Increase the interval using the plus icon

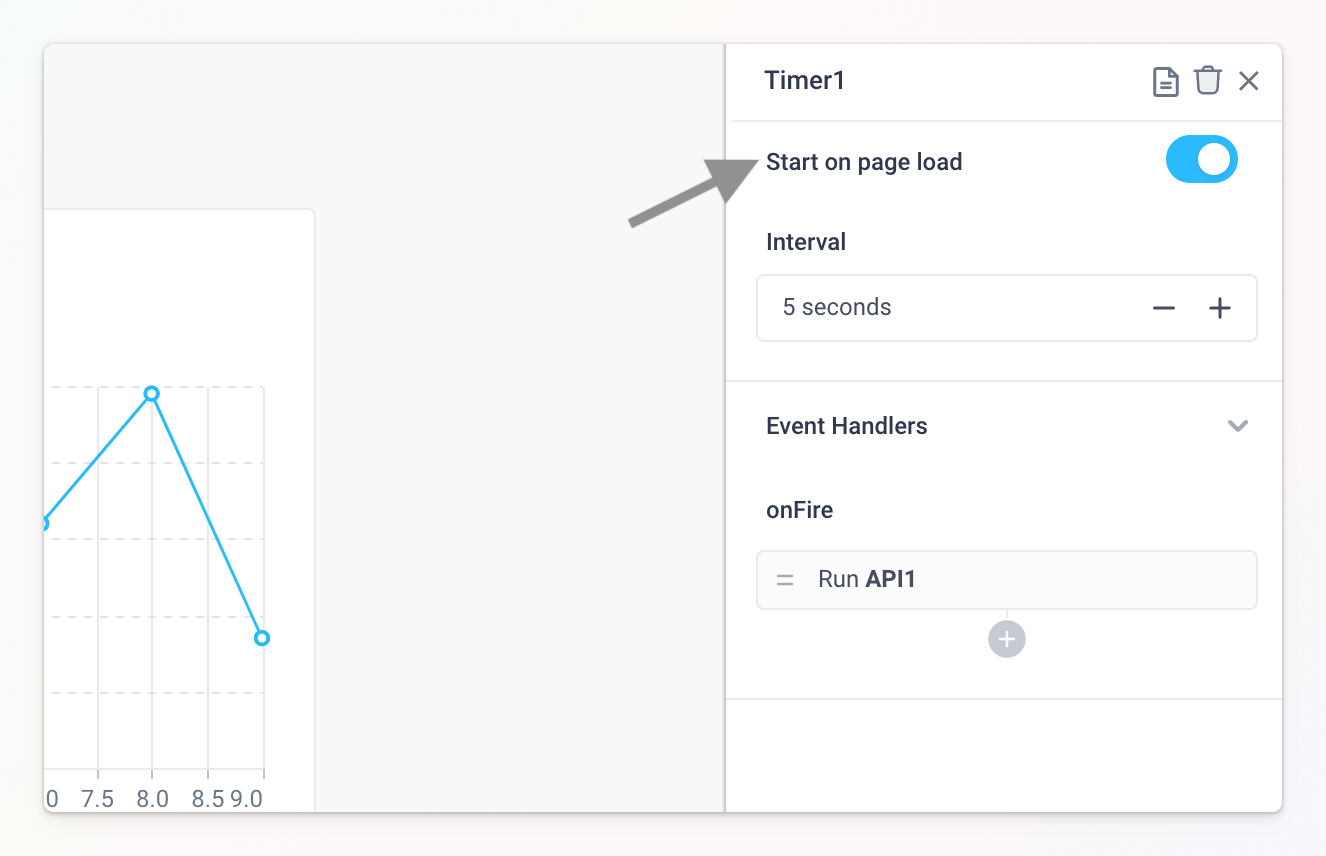[x=1220, y=308]
